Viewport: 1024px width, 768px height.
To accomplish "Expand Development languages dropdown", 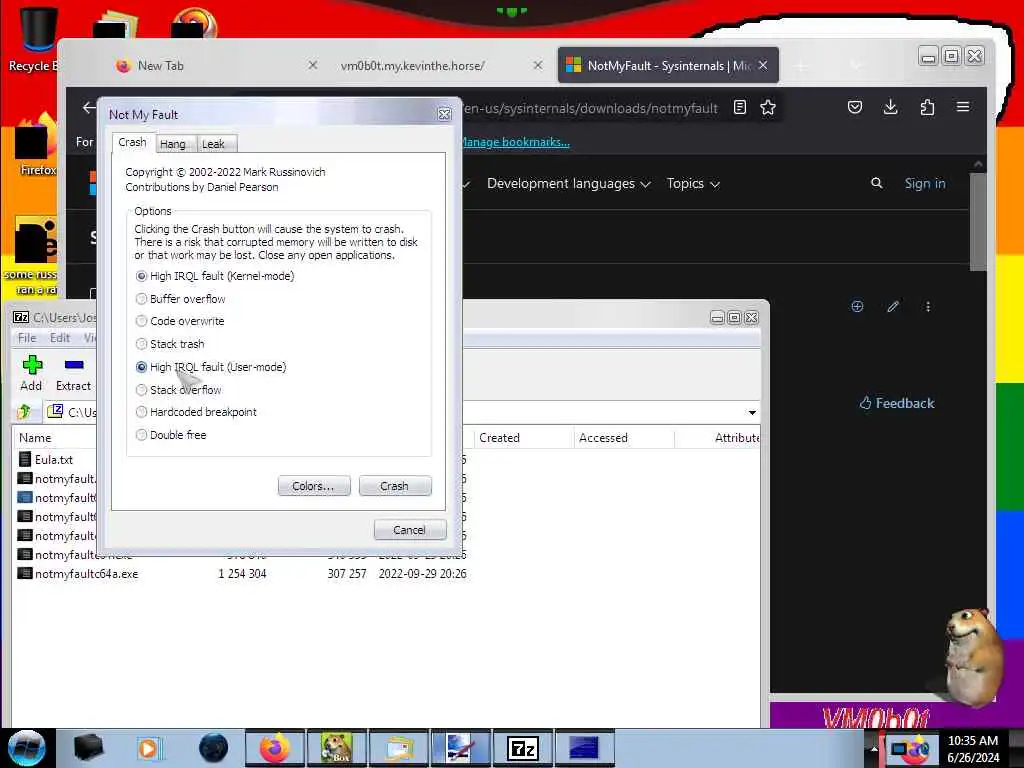I will 569,184.
